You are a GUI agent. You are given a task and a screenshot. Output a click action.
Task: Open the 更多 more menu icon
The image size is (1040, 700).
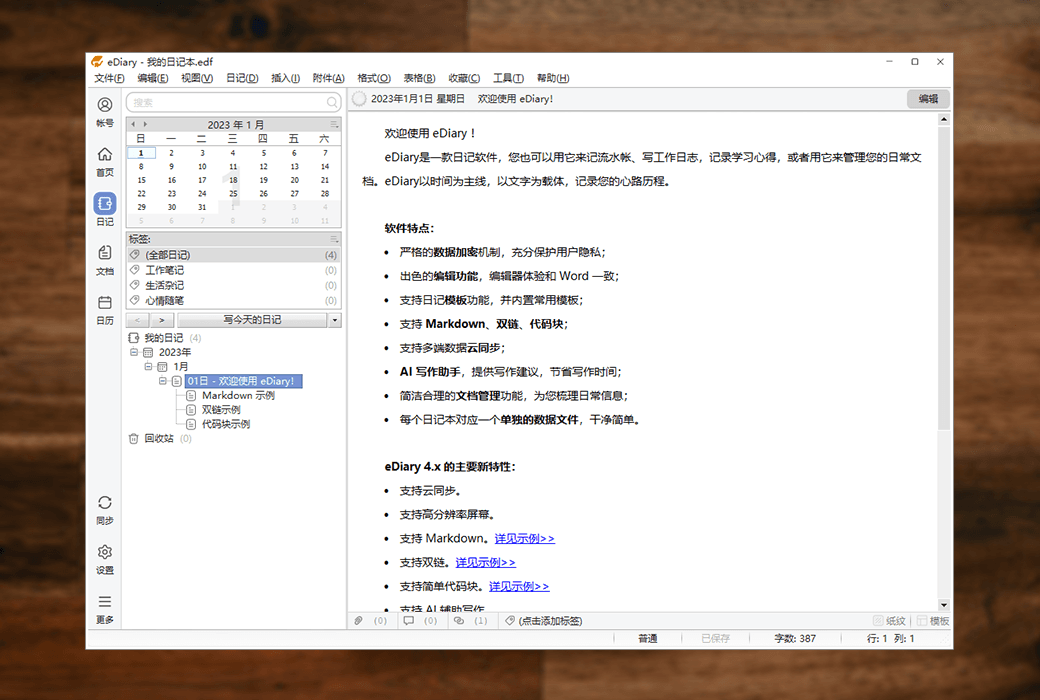point(105,602)
